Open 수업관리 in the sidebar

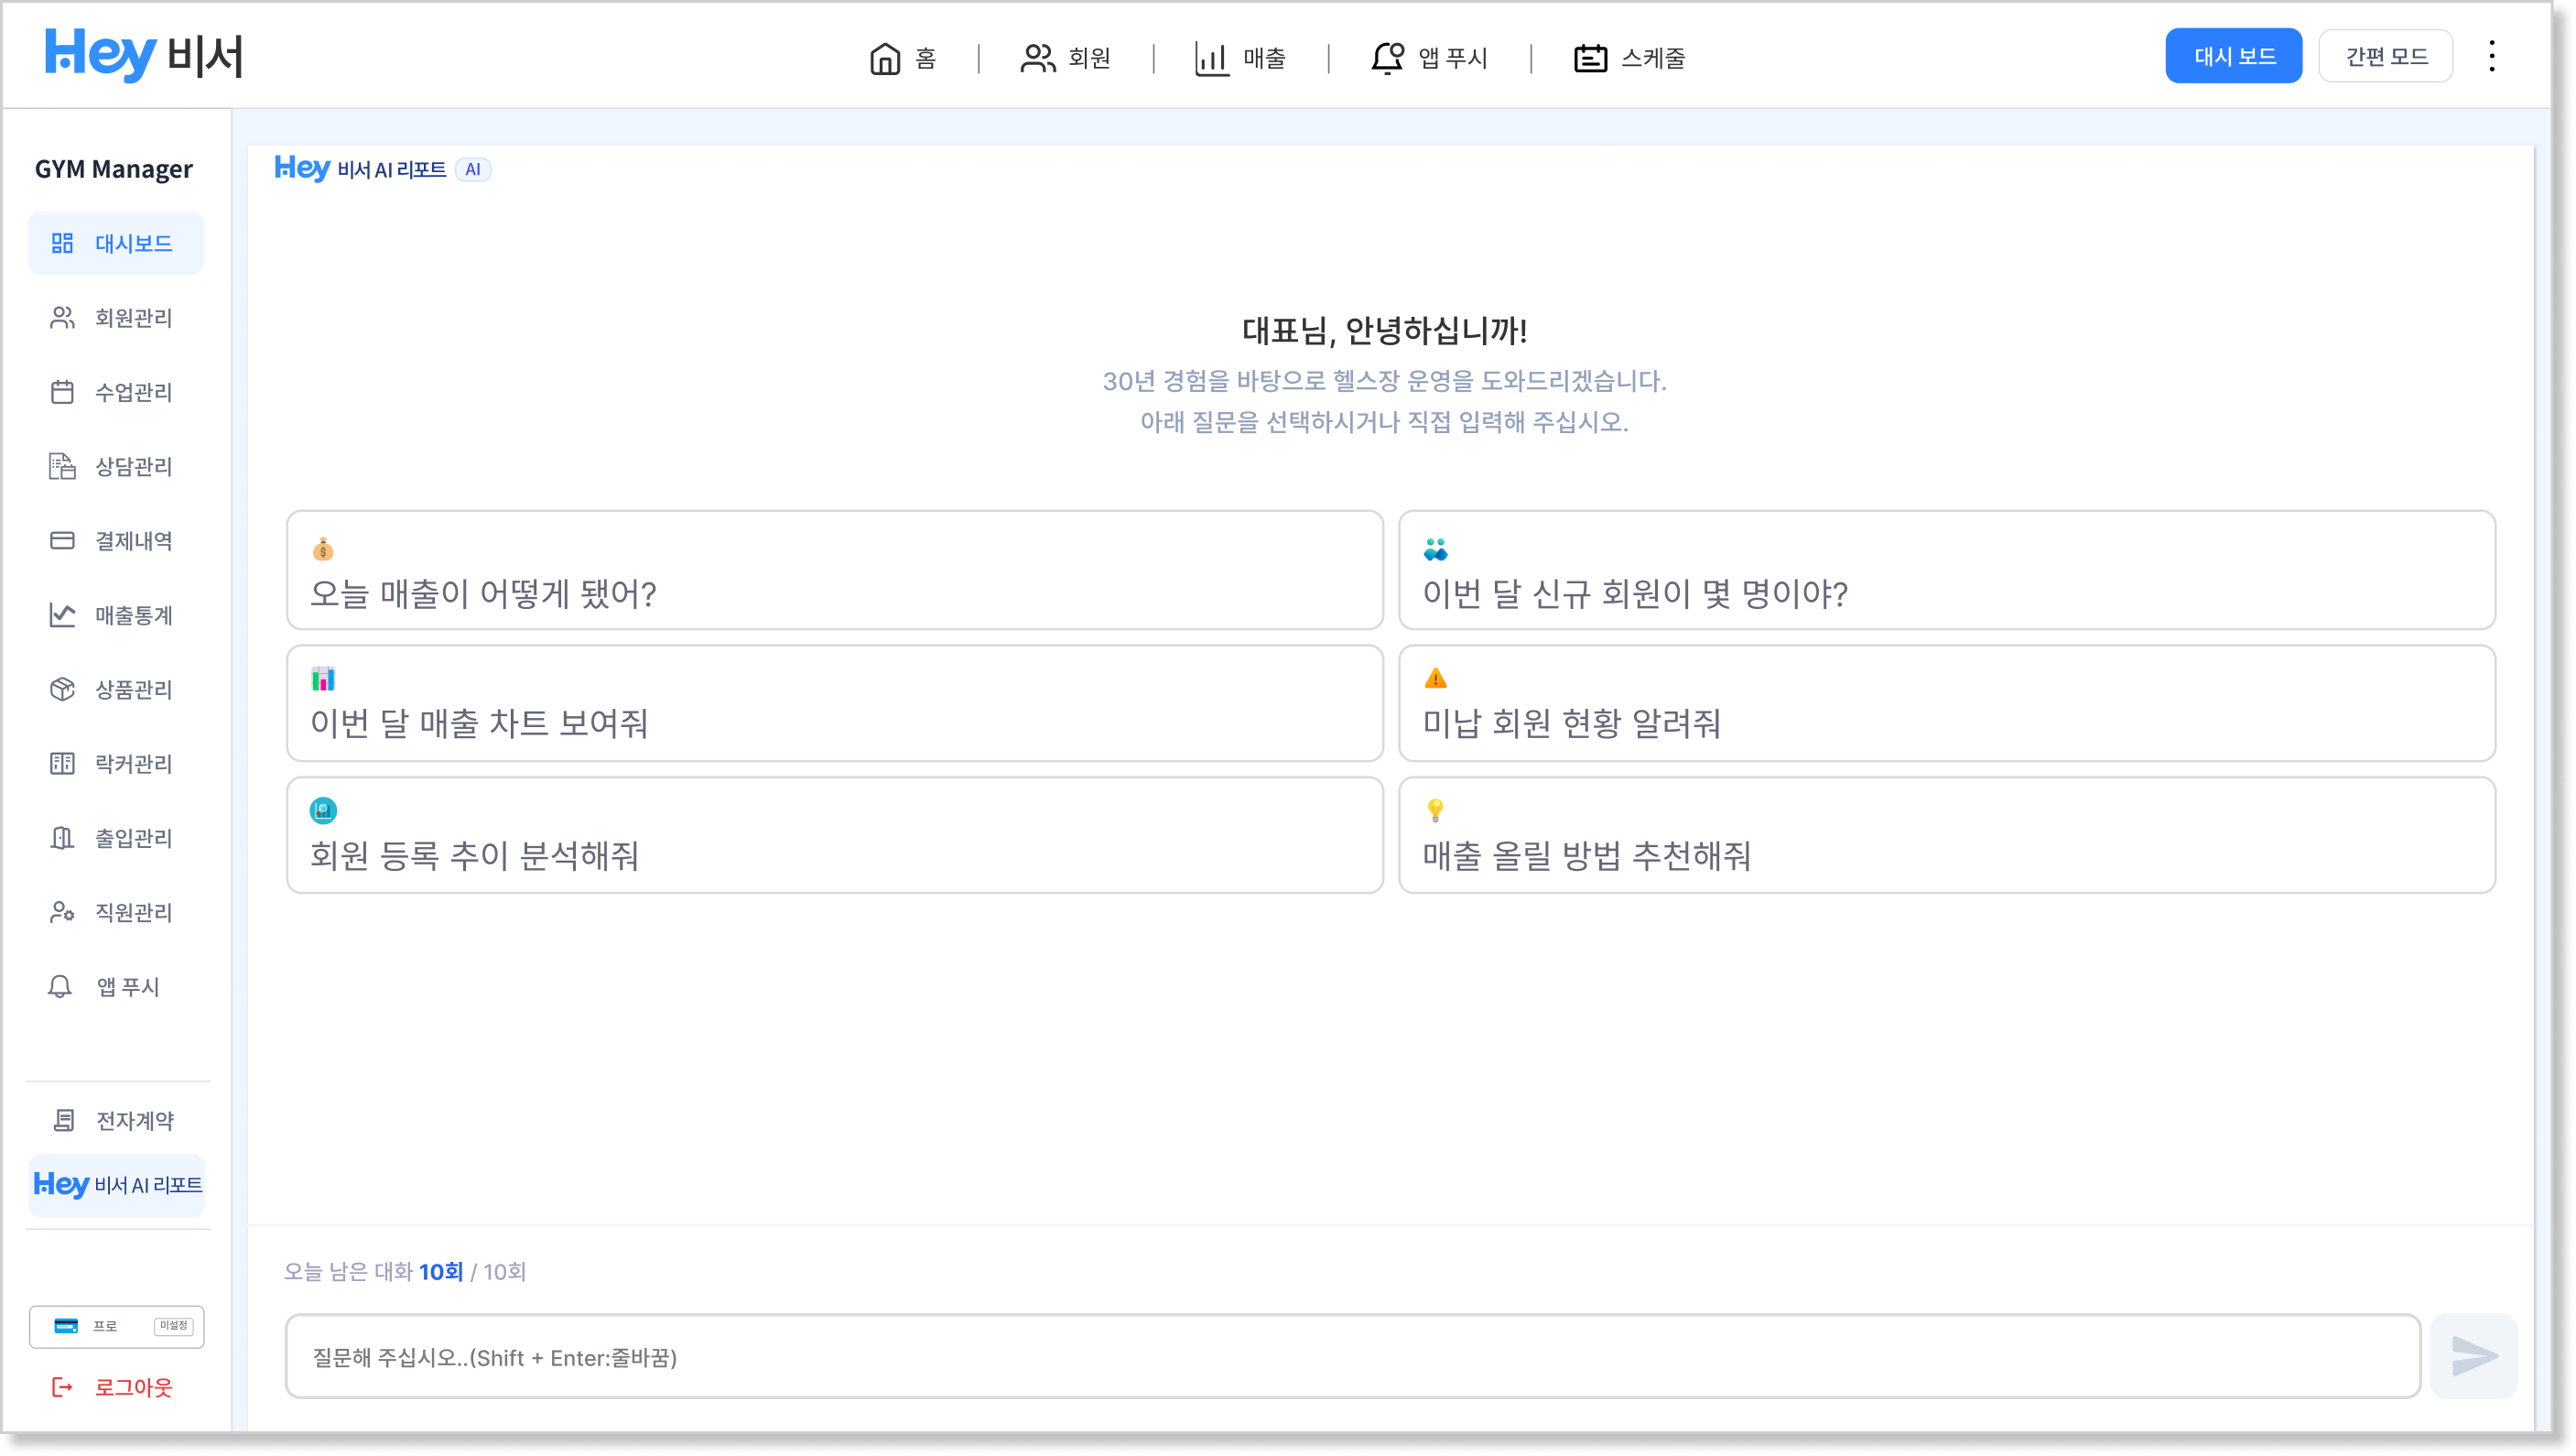click(x=116, y=391)
